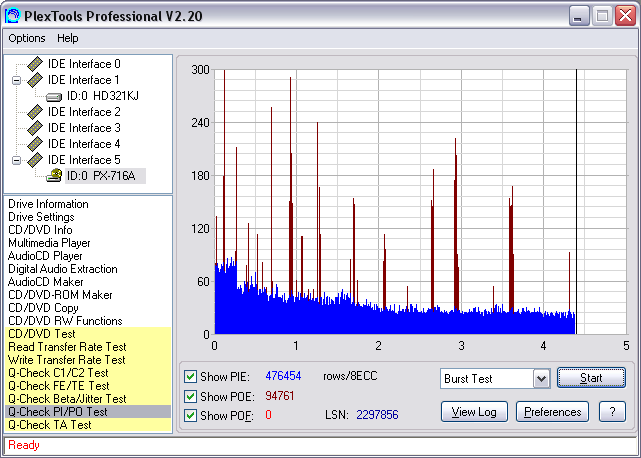Viewport: 641px width, 458px height.
Task: Open Preferences
Action: coord(552,412)
